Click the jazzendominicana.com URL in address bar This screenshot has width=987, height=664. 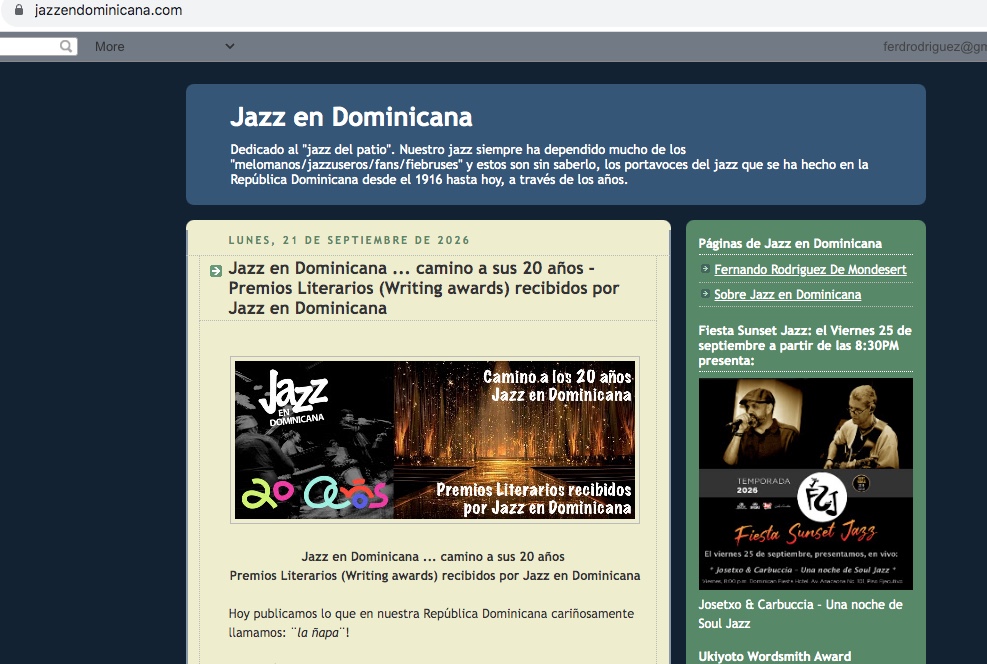[x=108, y=10]
